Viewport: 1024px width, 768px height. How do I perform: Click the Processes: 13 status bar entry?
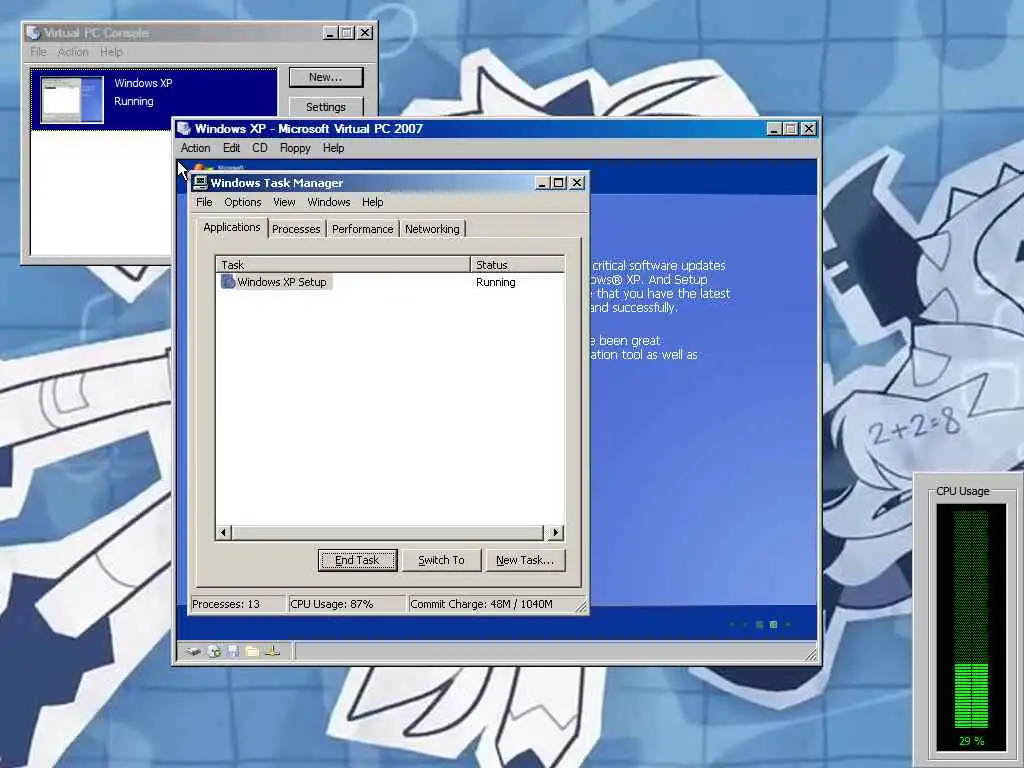238,604
